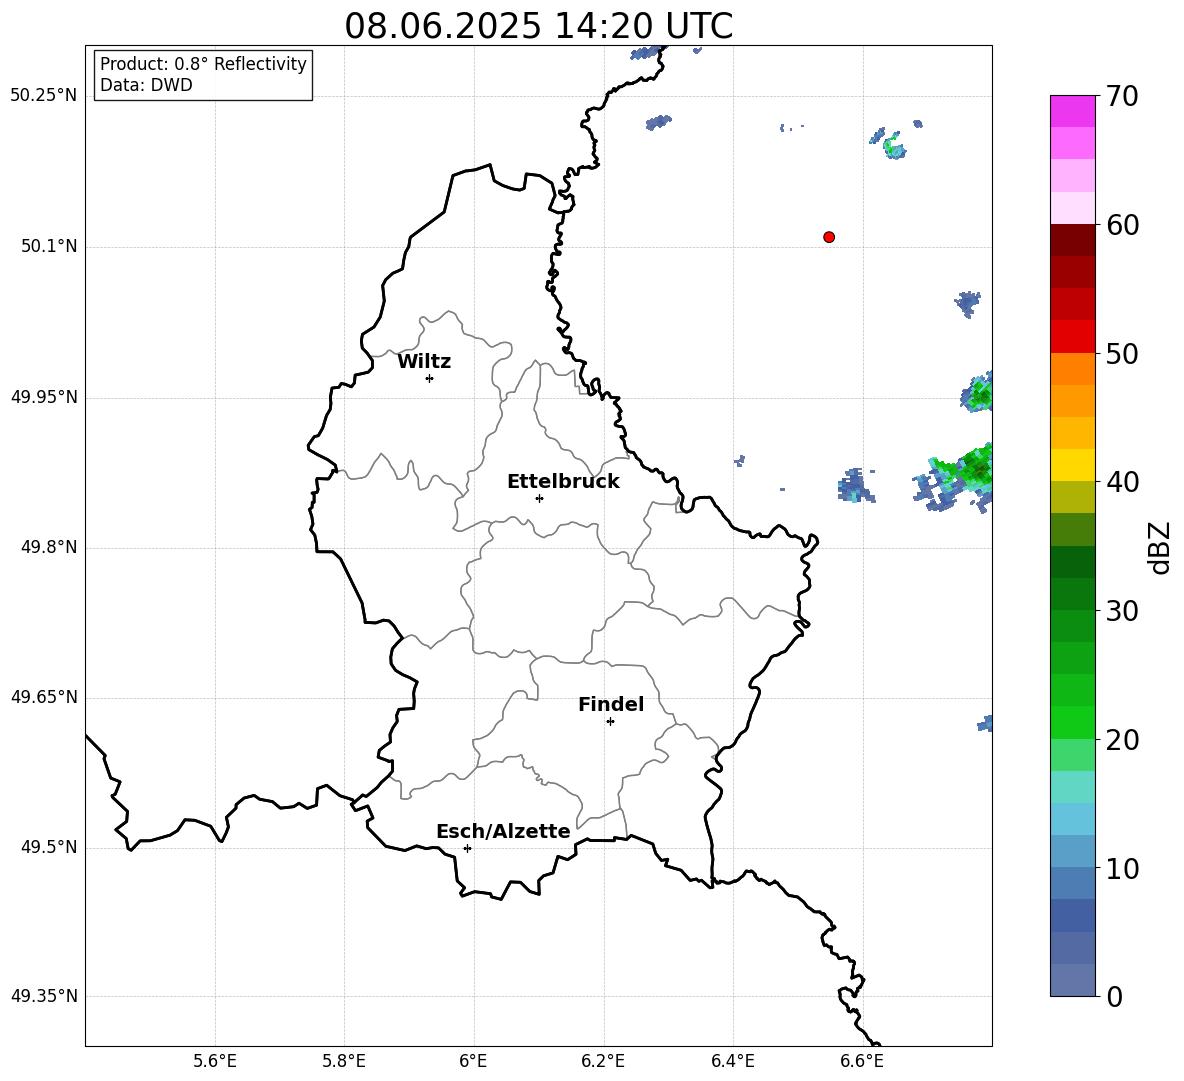1184x1081 pixels.
Task: Click the 0 value on colorbar
Action: (1115, 997)
